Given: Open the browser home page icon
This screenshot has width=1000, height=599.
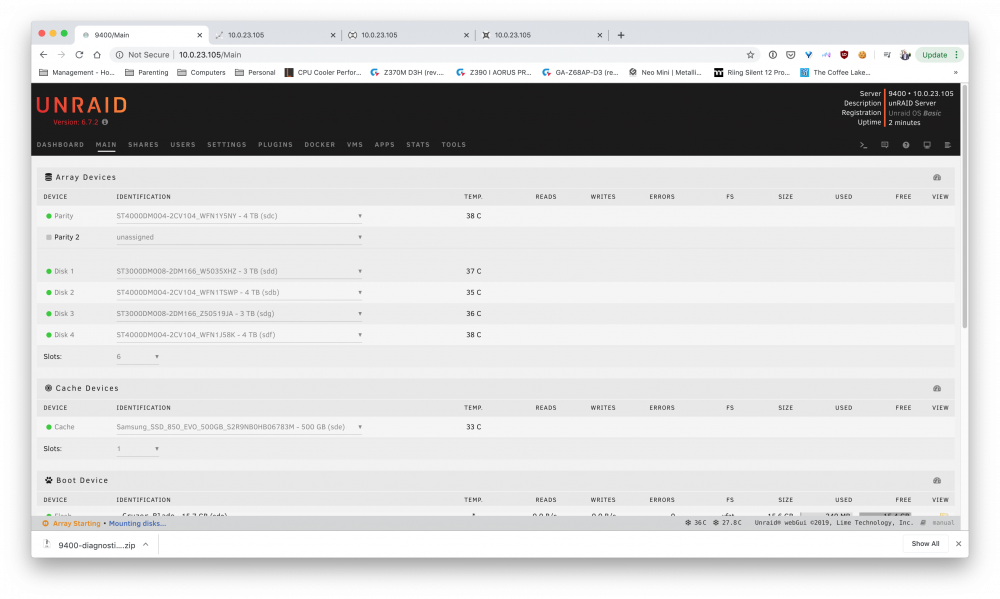Looking at the screenshot, I should click(97, 55).
